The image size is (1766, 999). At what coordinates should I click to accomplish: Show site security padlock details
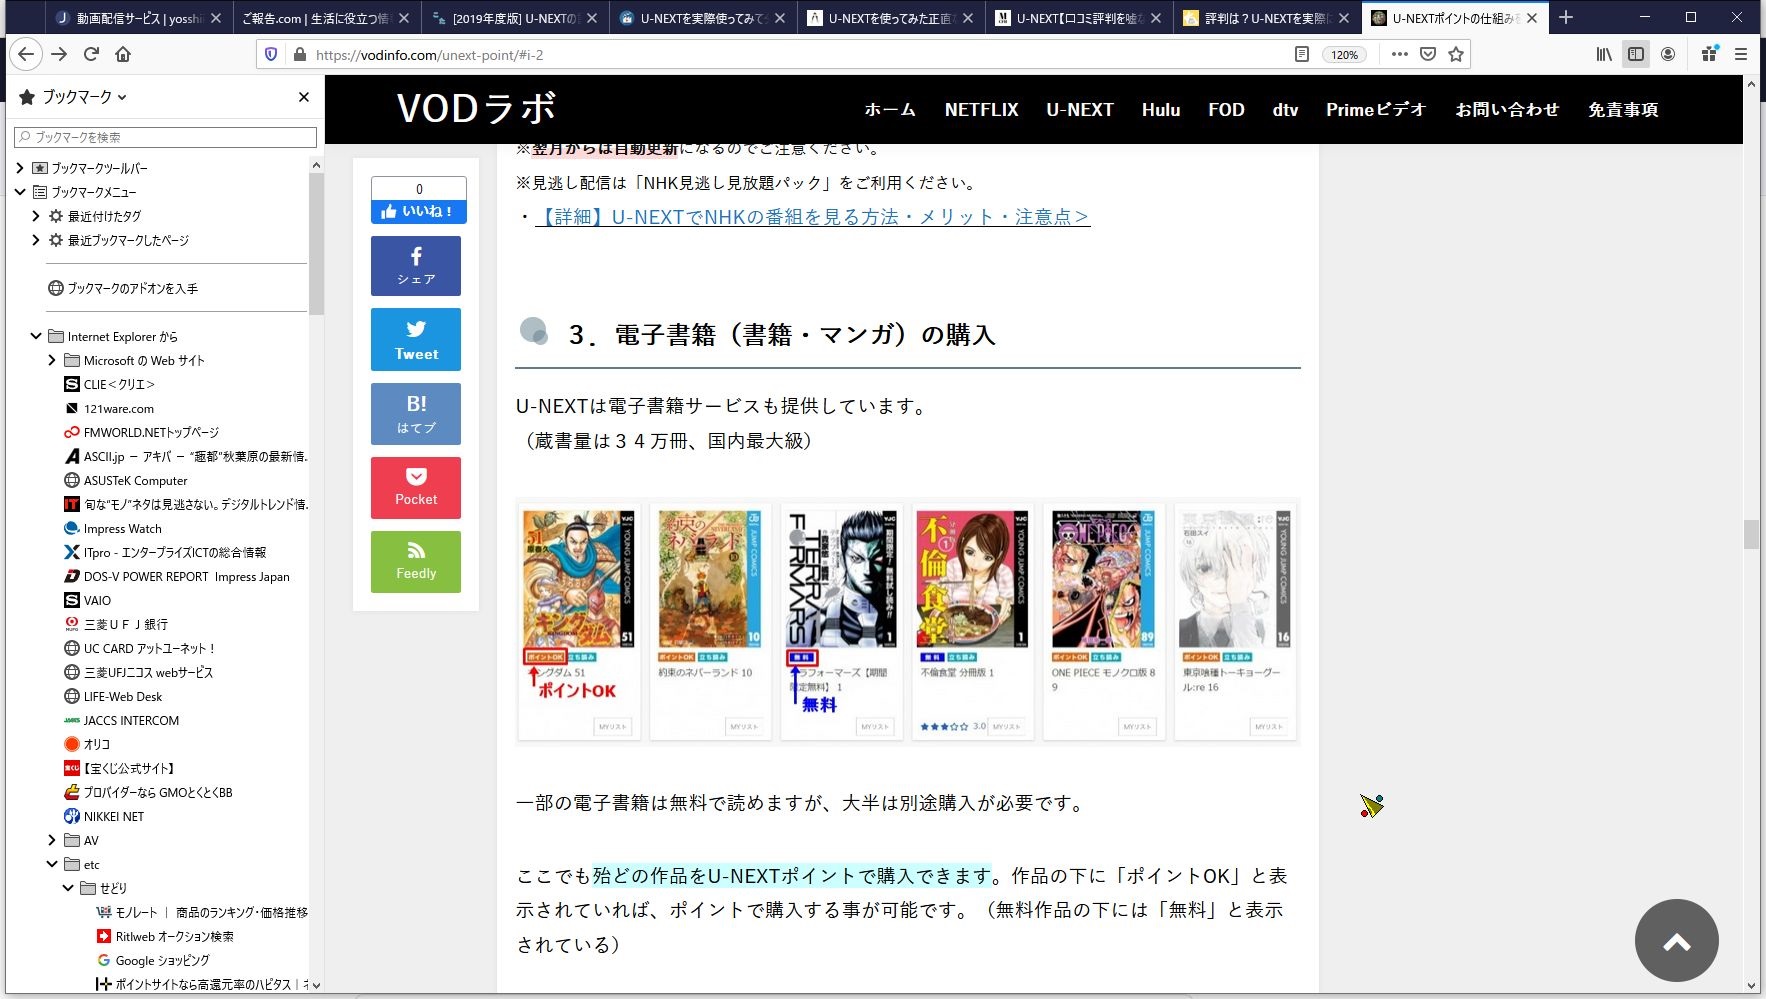[298, 55]
